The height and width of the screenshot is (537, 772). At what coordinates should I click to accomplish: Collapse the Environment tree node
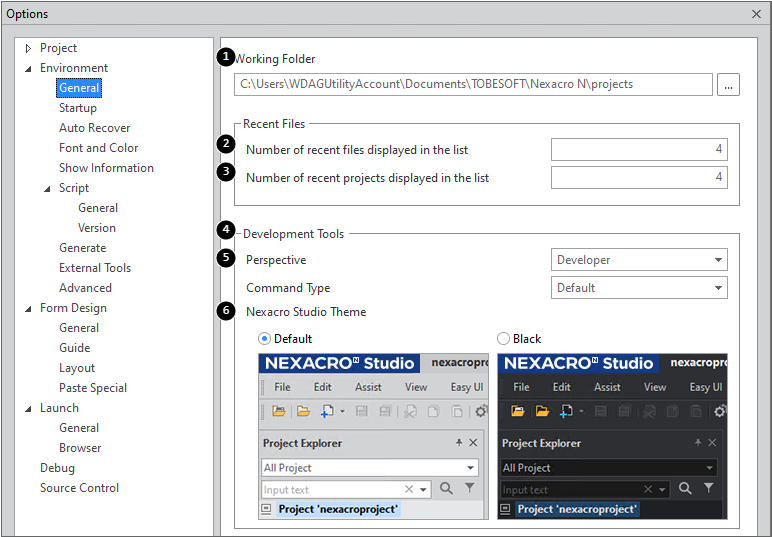click(28, 68)
